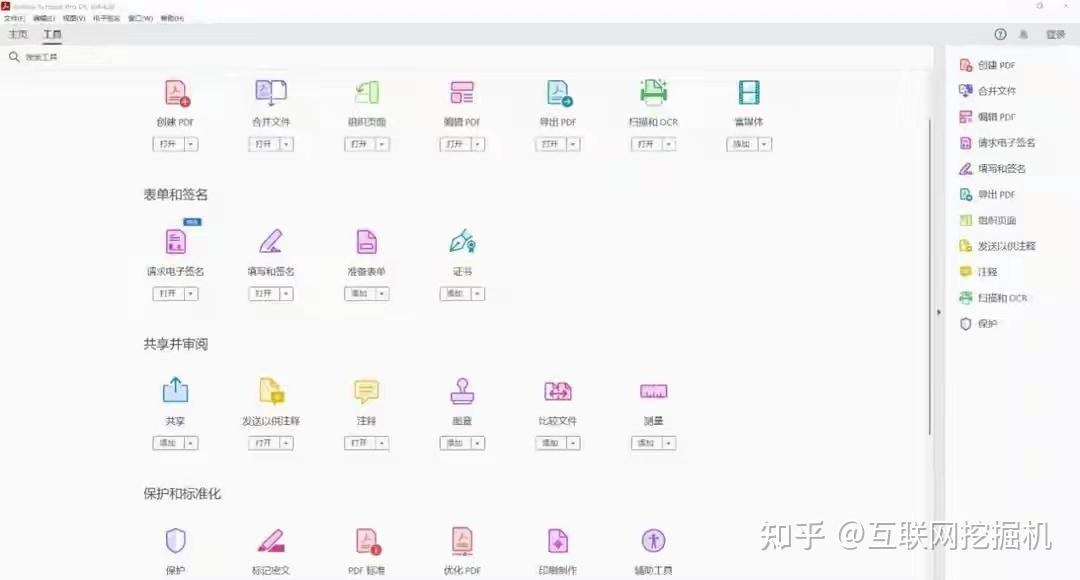Screen dimensions: 1080x580
Task: Select the 比较文件 tool icon
Action: 558,391
